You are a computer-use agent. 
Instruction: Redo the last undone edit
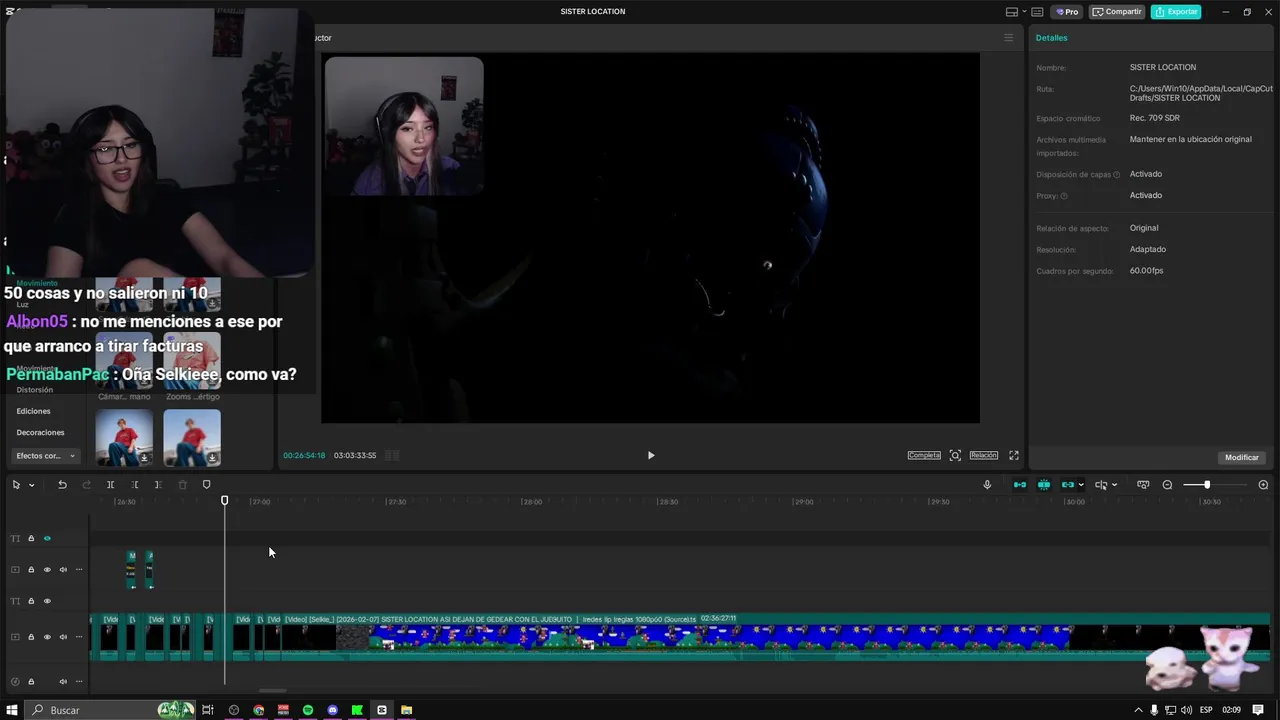(86, 485)
